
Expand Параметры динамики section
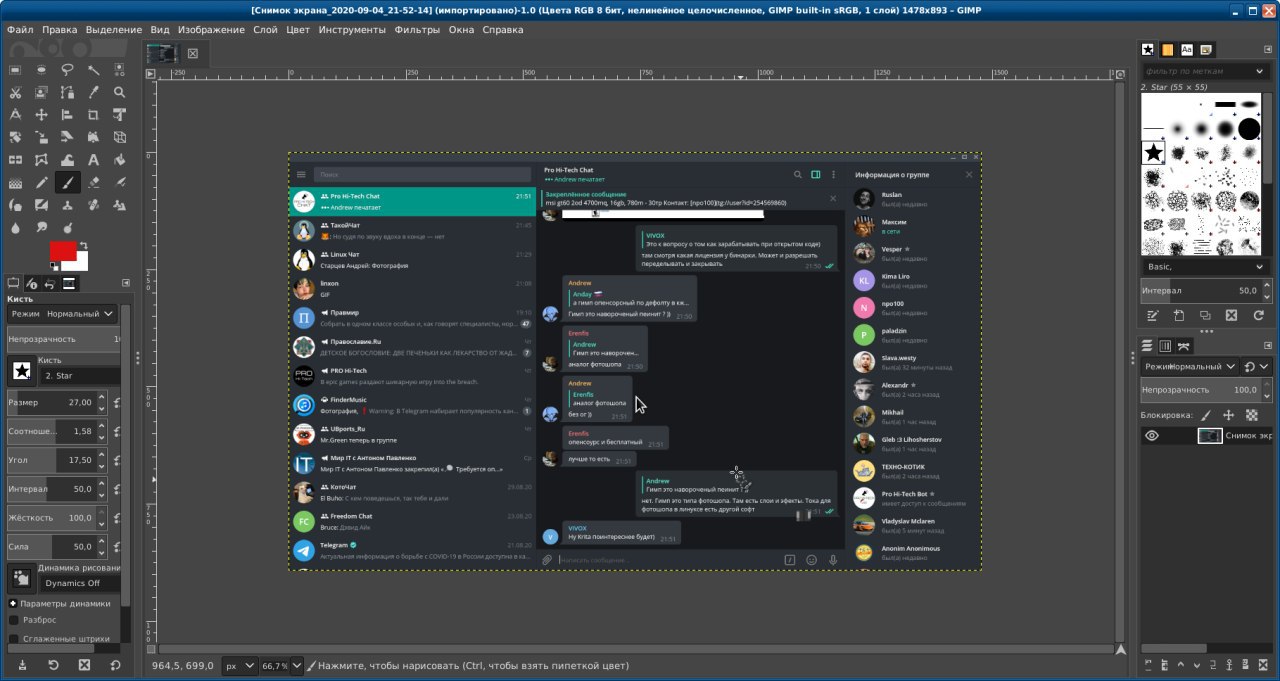(13, 603)
